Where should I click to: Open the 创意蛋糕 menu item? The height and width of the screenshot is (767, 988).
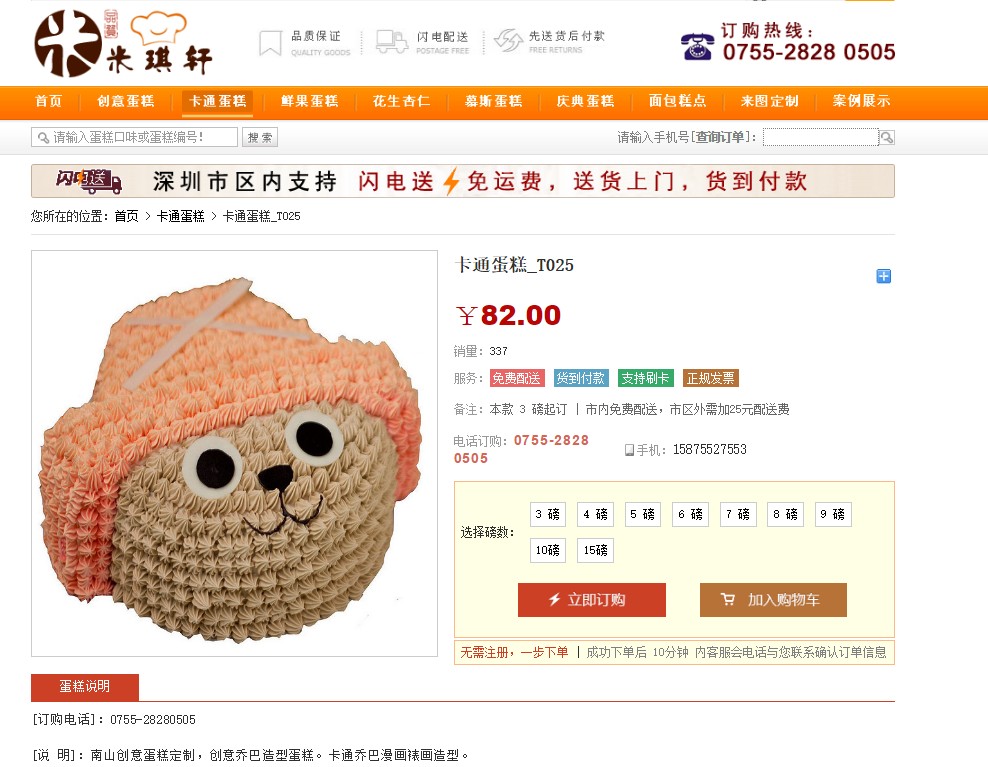click(125, 101)
